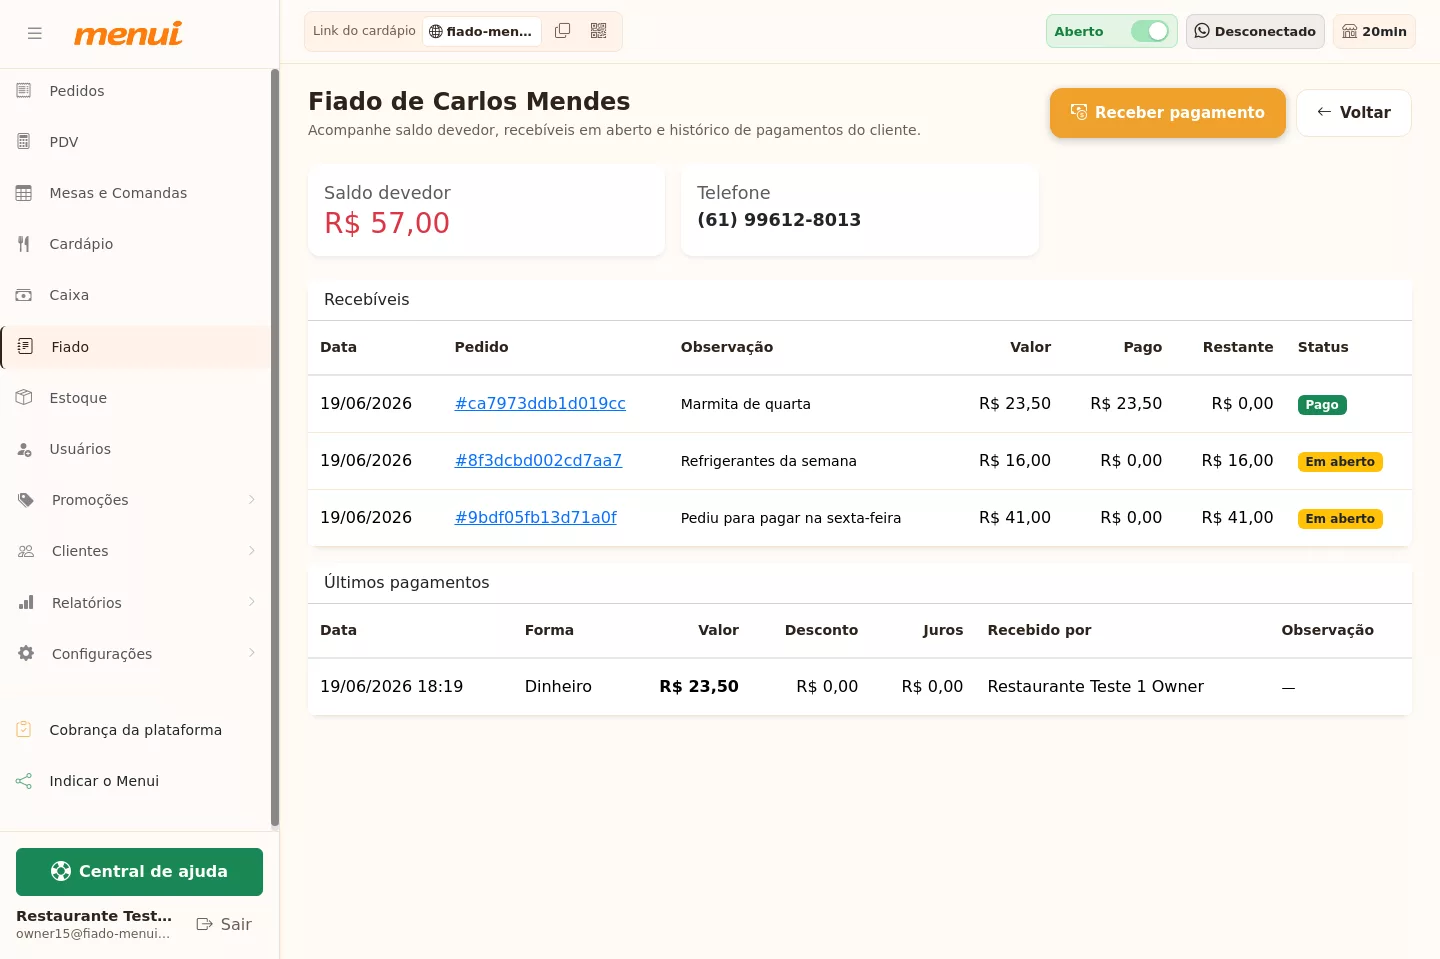Click the Promoções tag icon
The height and width of the screenshot is (959, 1440).
(x=26, y=500)
